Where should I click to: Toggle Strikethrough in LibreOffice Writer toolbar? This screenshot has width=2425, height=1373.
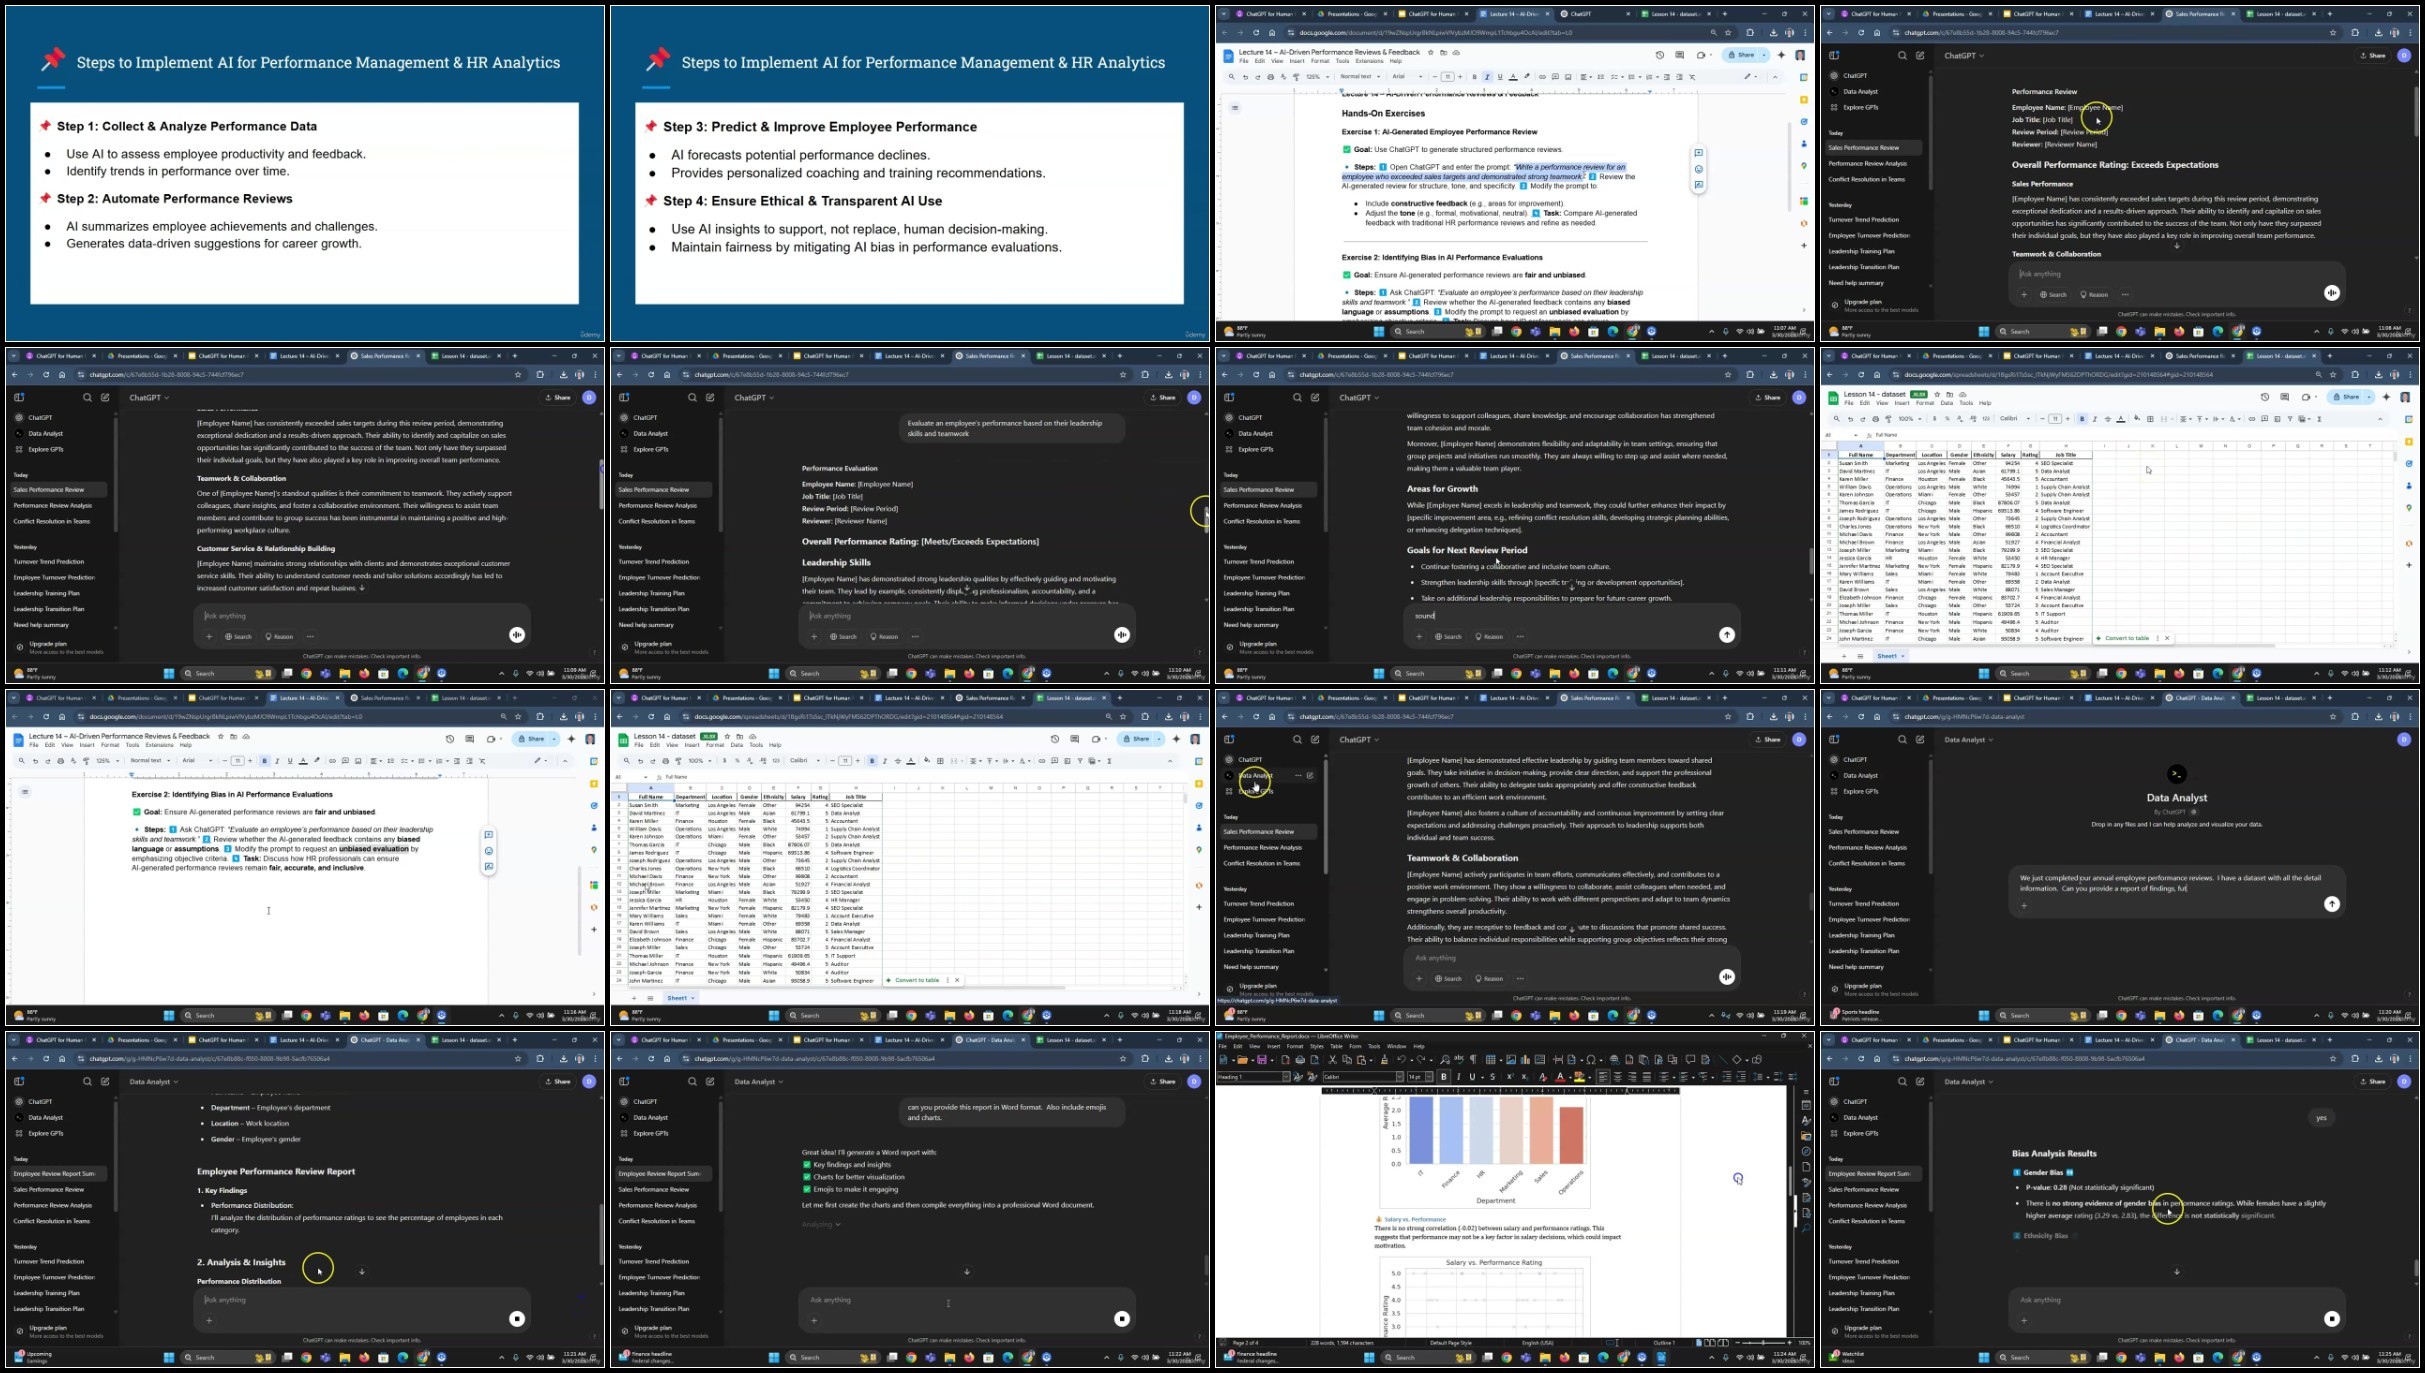tap(1492, 1077)
